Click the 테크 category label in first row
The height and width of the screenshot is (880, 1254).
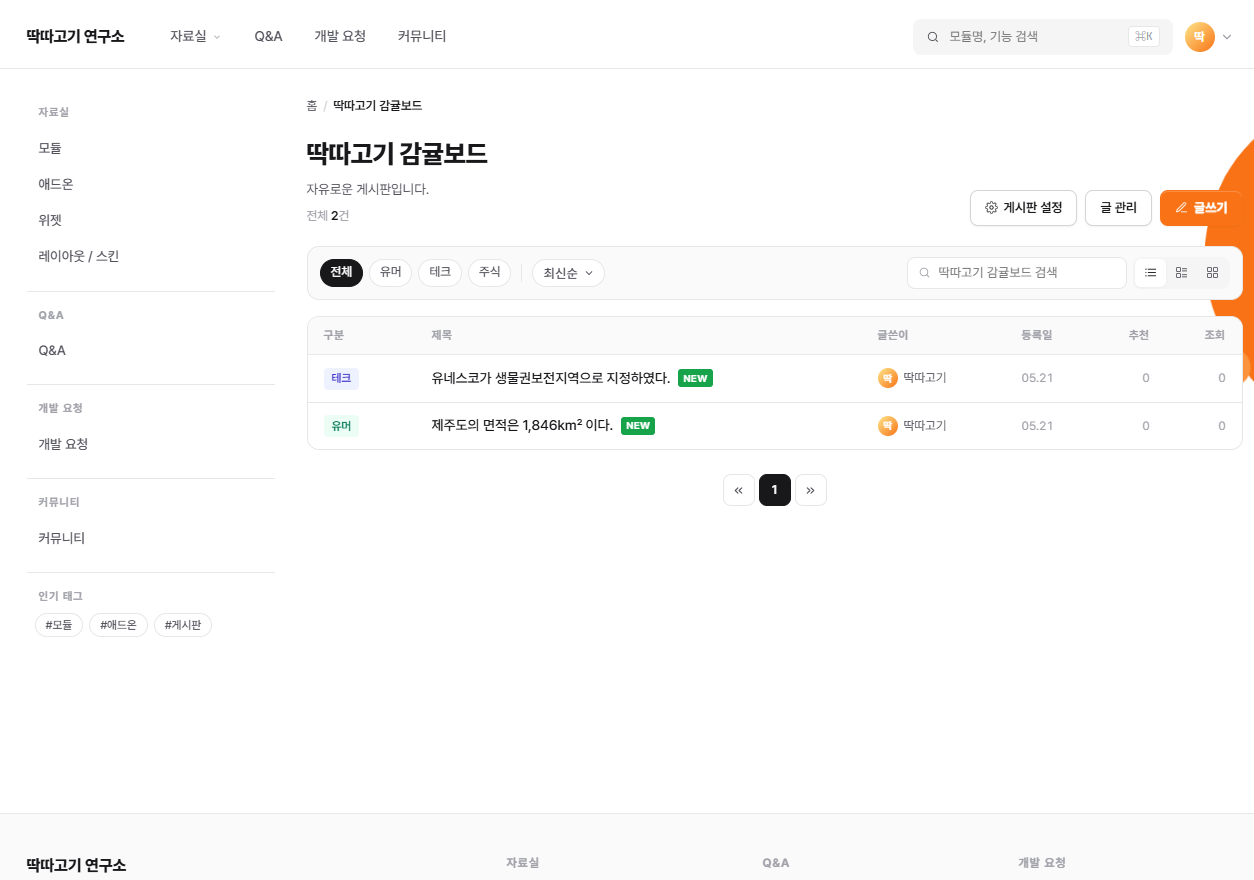pos(341,378)
